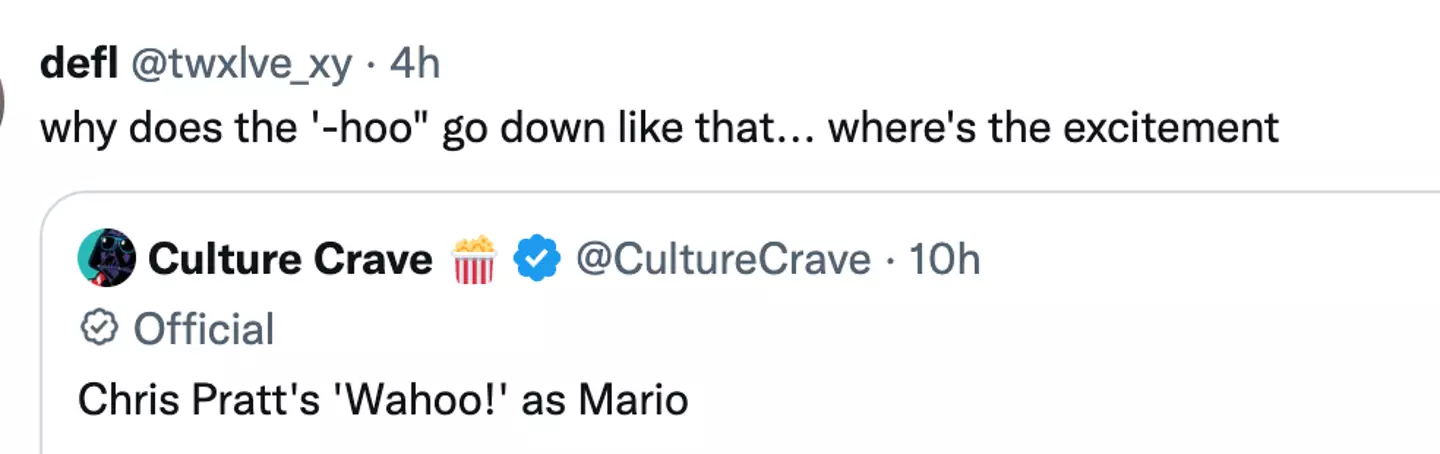
Task: Open the 4h tweet timestamp
Action: coord(415,66)
